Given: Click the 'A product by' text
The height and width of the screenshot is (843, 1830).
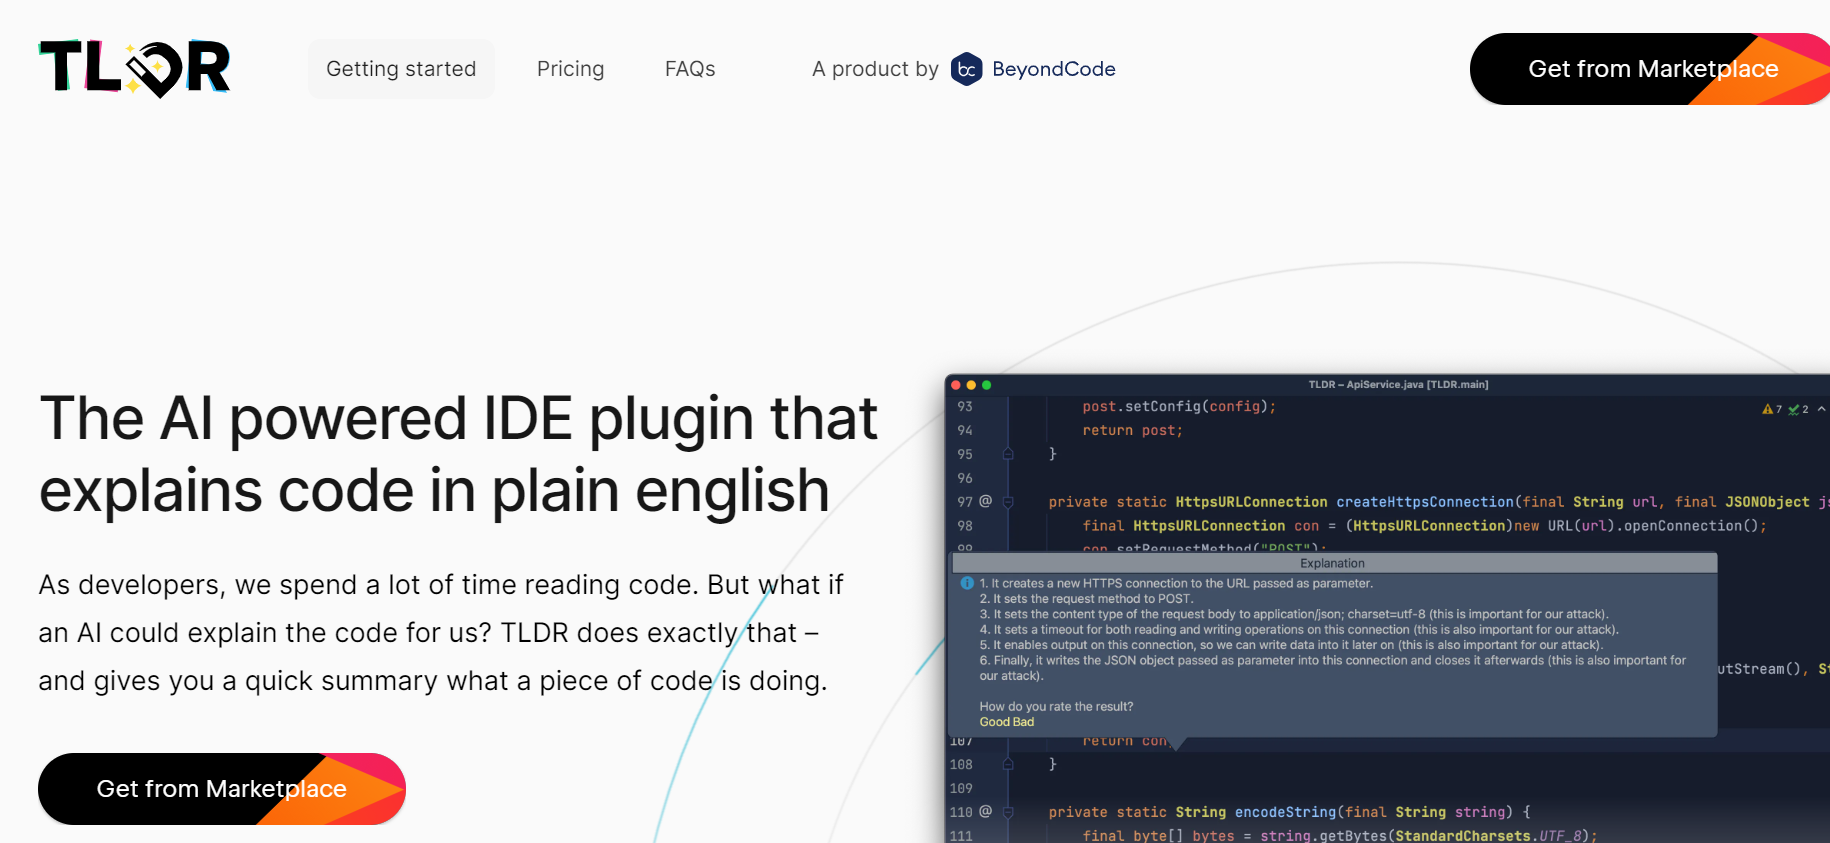Looking at the screenshot, I should coord(875,69).
